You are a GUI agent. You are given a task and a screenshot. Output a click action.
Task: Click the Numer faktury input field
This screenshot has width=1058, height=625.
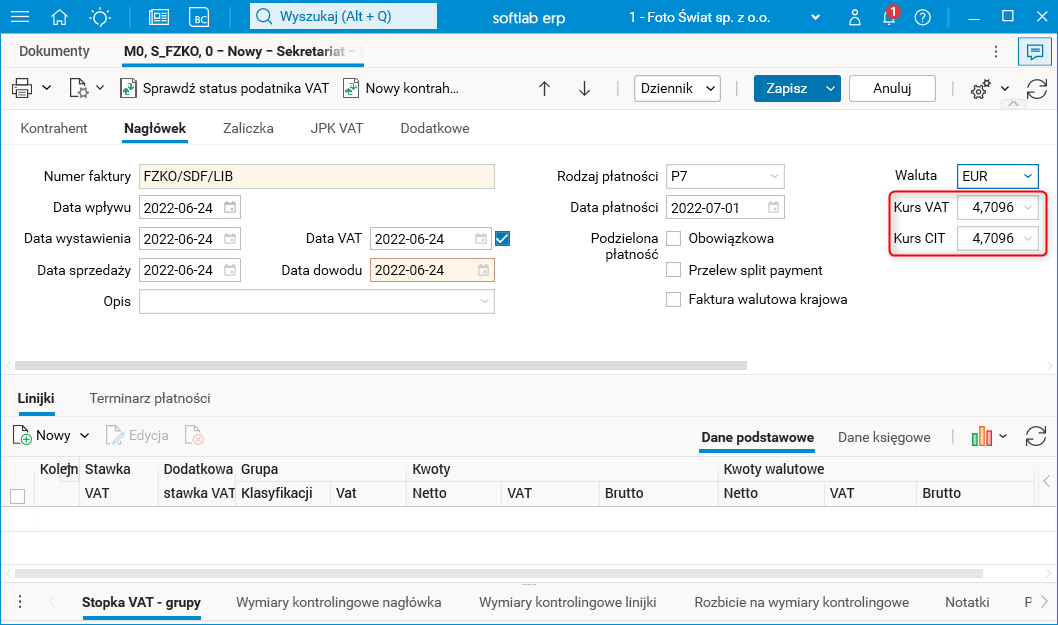[x=317, y=177]
